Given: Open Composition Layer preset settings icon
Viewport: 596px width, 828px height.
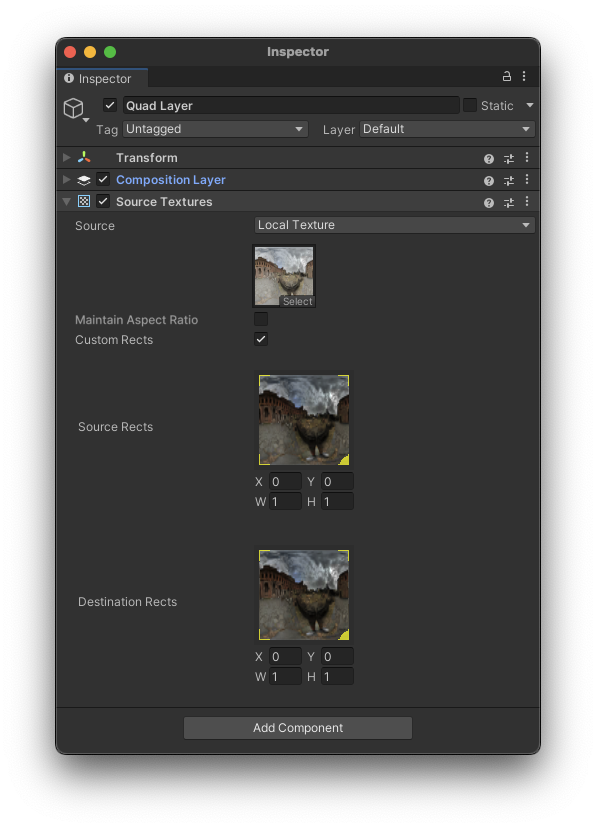Looking at the screenshot, I should 508,181.
